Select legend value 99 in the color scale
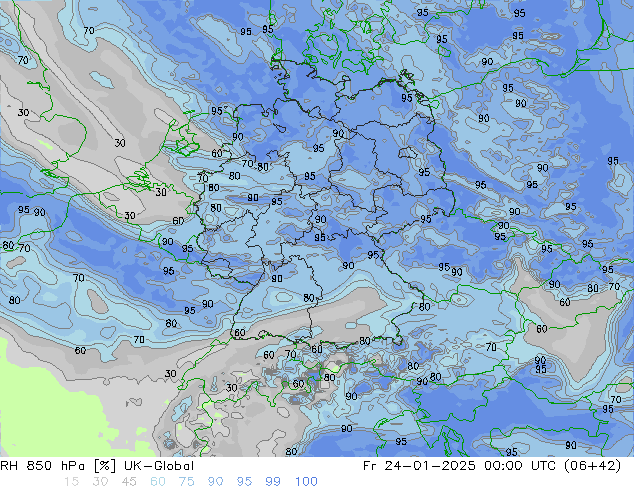634x490 pixels. [x=273, y=482]
